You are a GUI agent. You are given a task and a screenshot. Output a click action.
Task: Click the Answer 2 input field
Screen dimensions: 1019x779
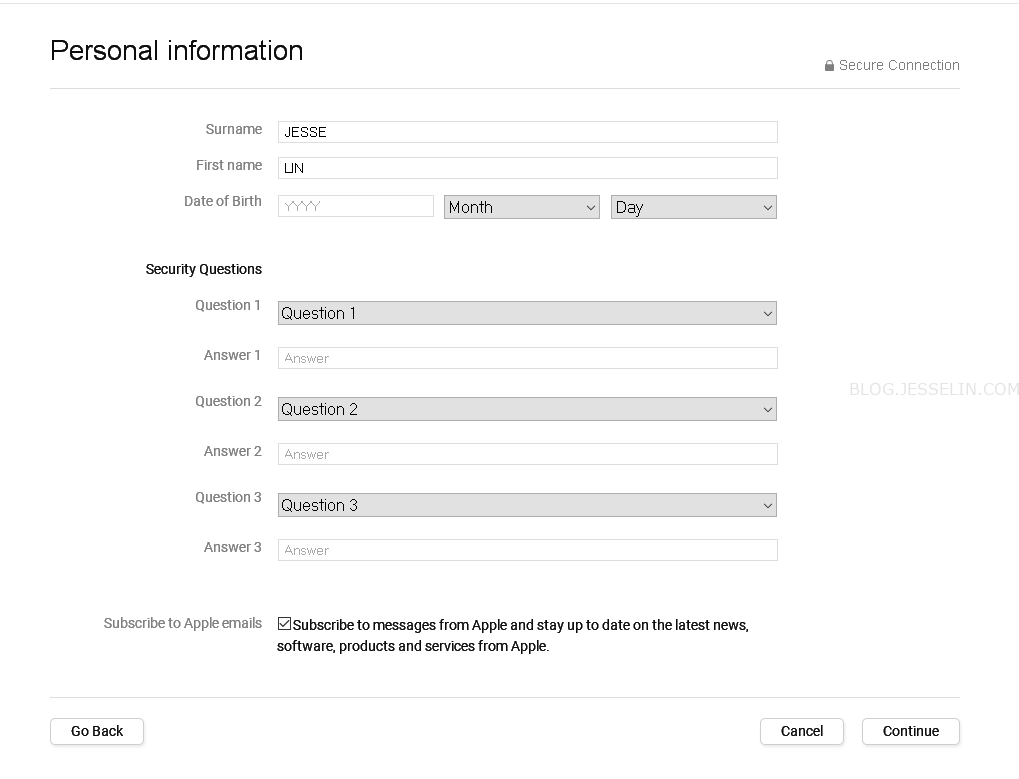click(527, 454)
